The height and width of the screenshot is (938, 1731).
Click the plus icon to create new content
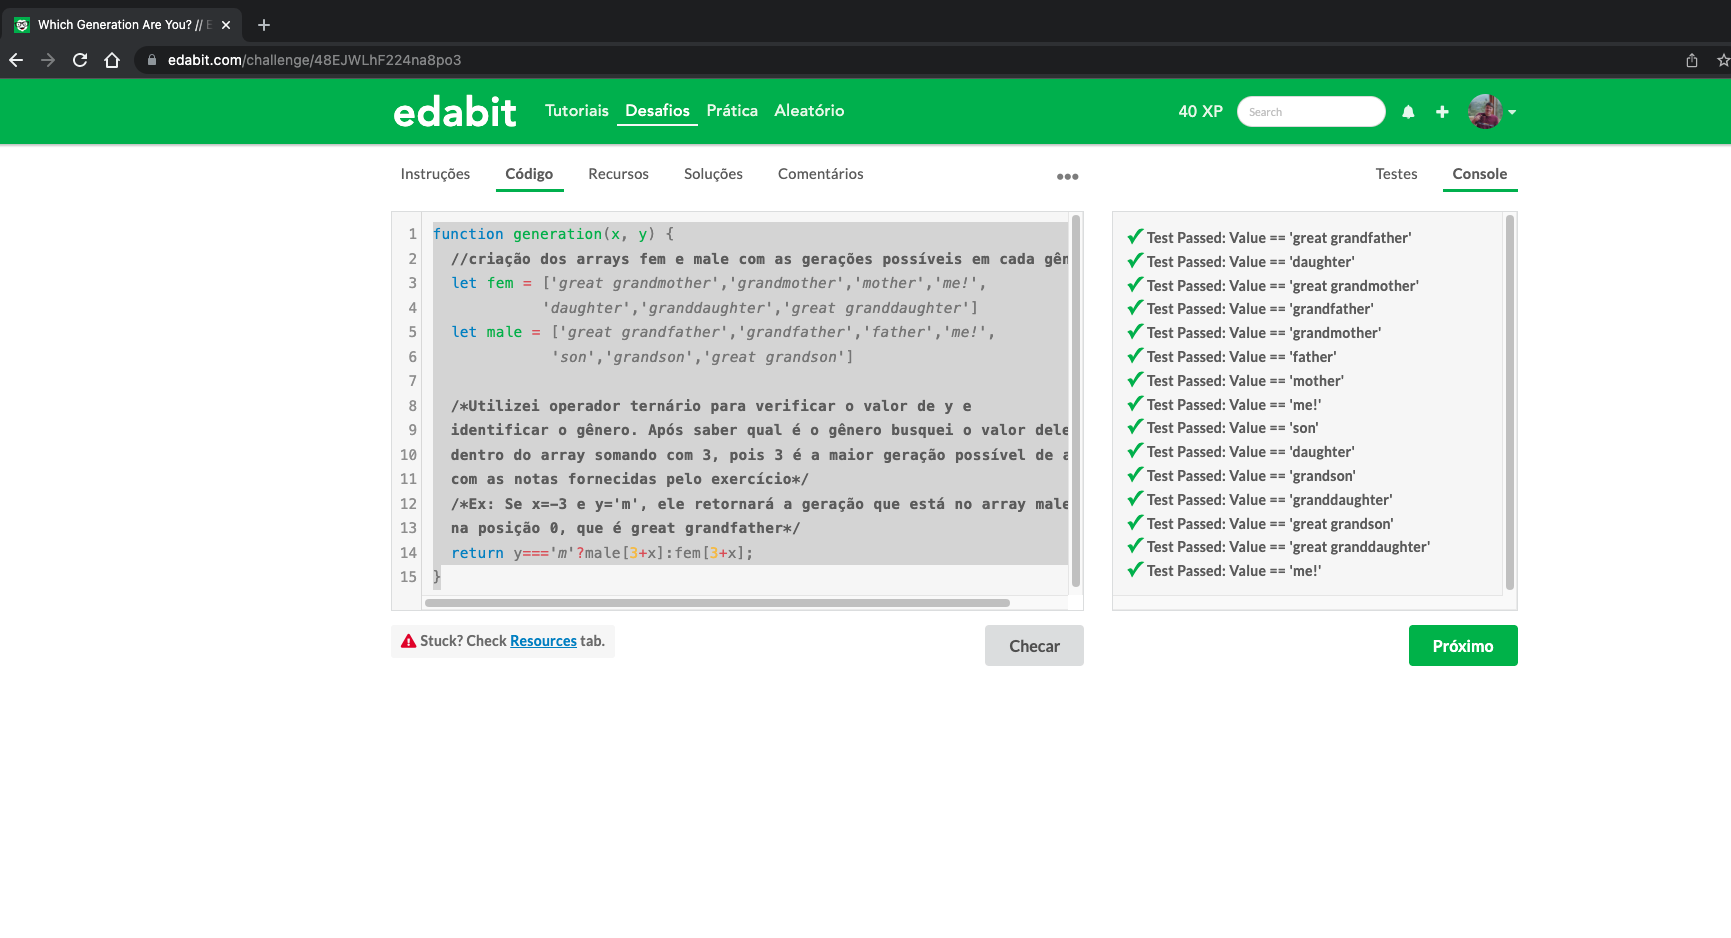click(1442, 111)
